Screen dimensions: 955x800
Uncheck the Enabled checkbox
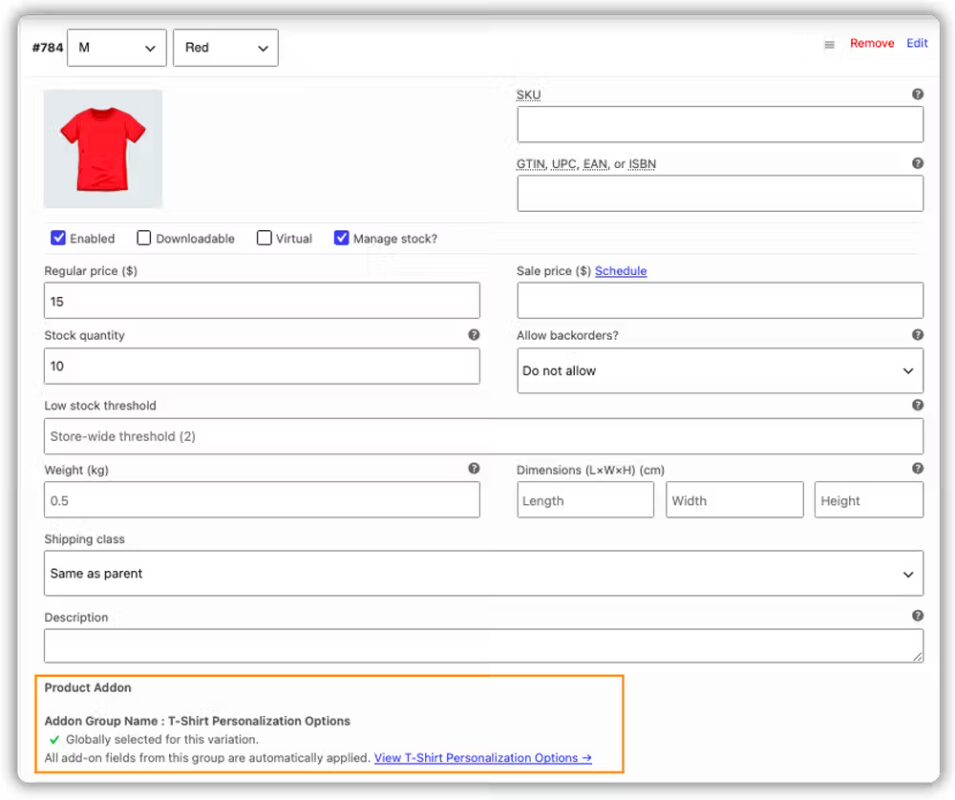tap(58, 237)
